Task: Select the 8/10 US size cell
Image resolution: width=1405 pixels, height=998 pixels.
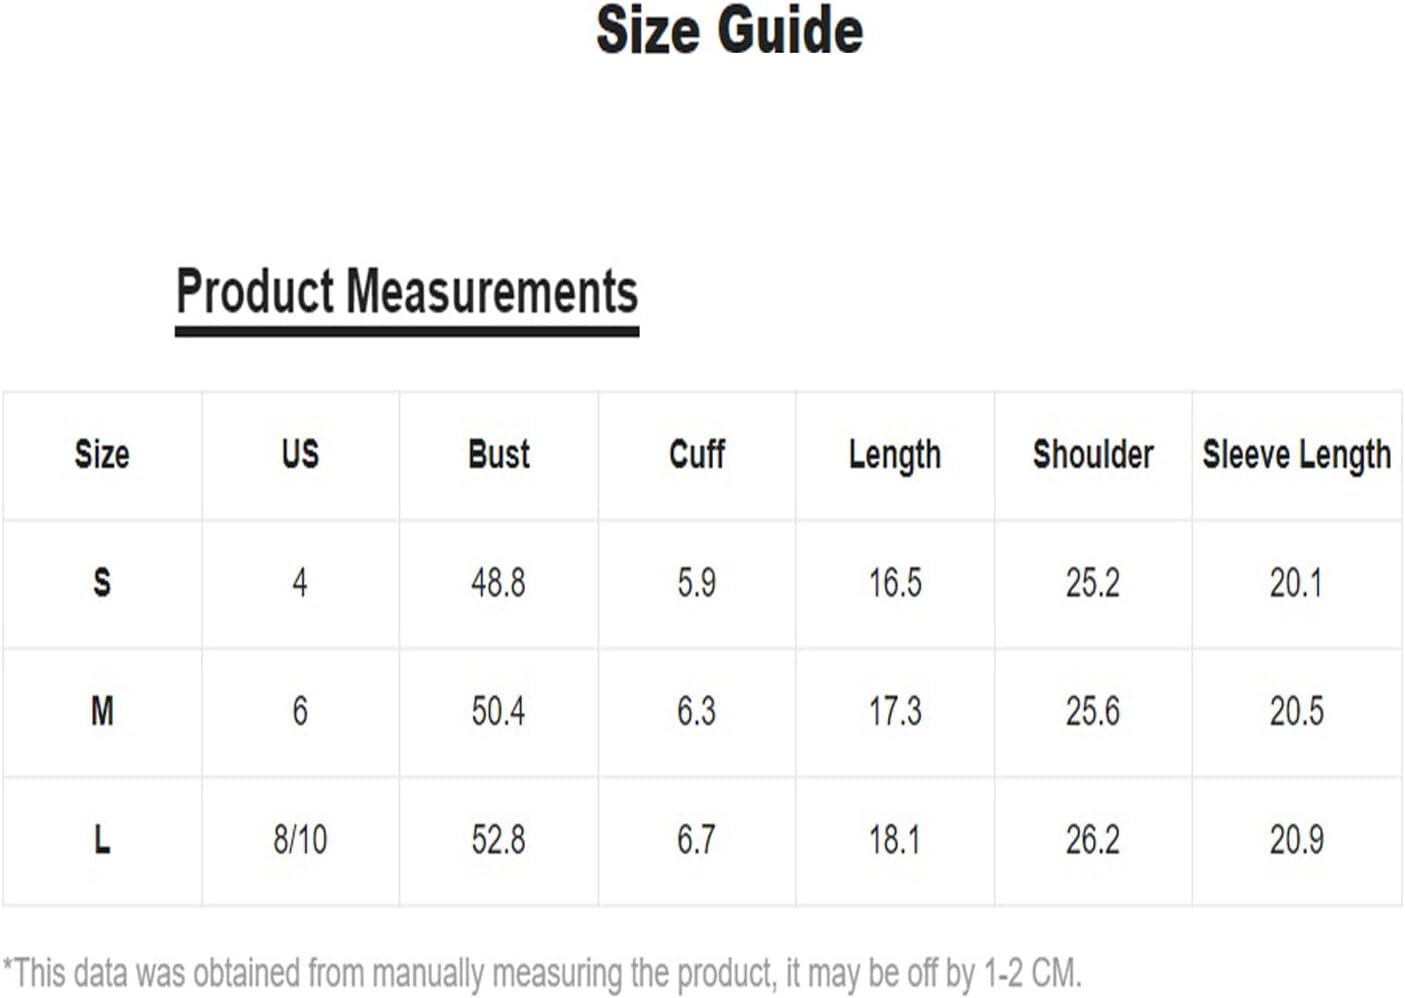Action: [x=300, y=840]
